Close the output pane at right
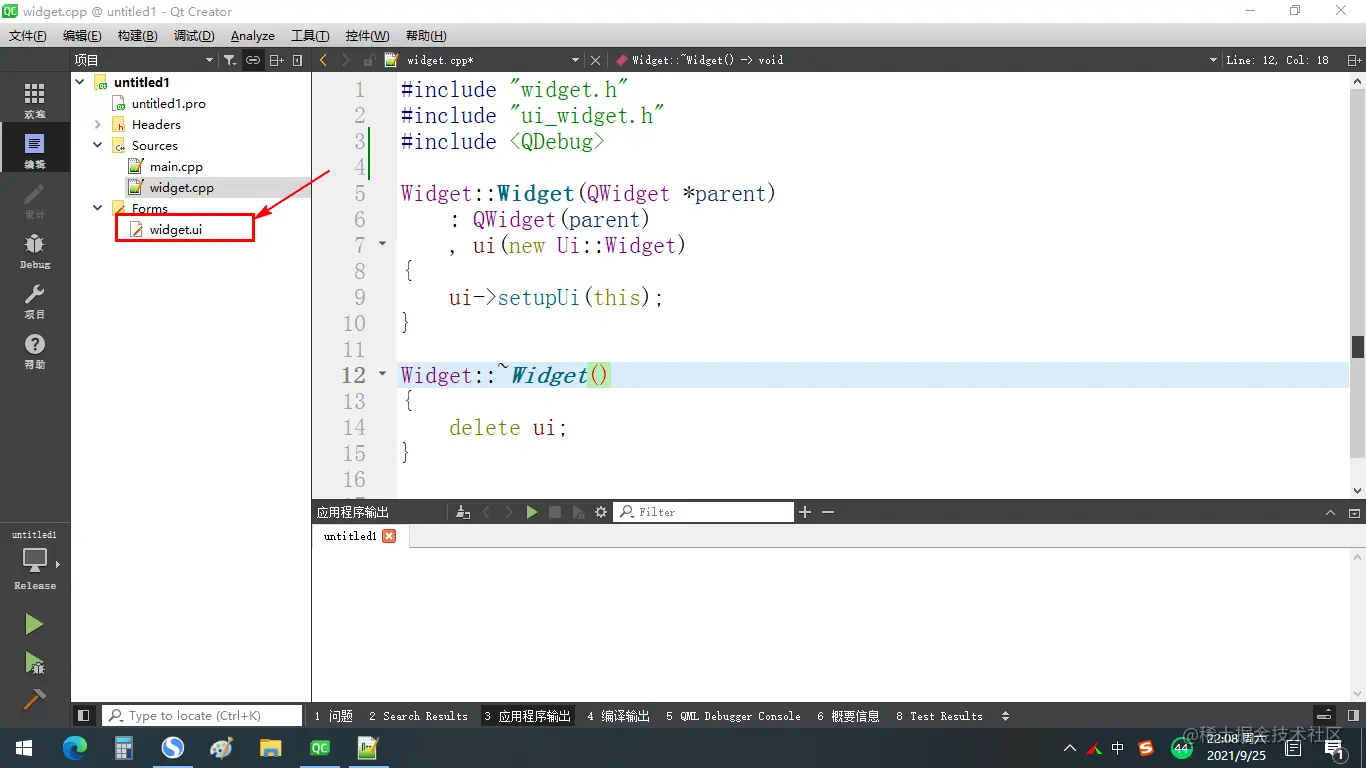 point(1354,512)
